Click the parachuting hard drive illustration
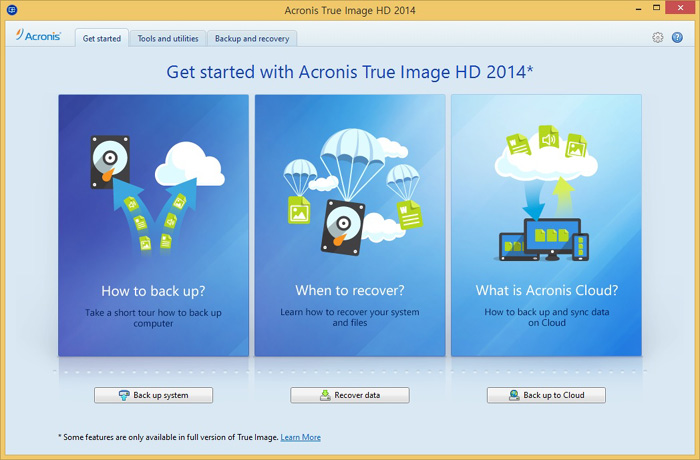Image resolution: width=700 pixels, height=460 pixels. [x=349, y=192]
